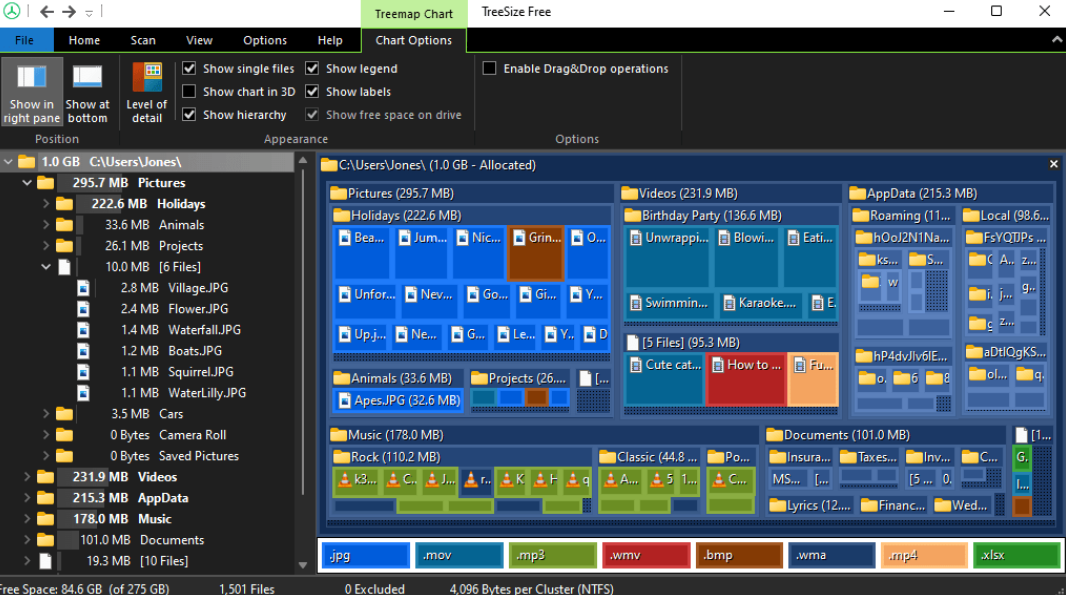The width and height of the screenshot is (1066, 595).
Task: Close the treemap chart pane
Action: [1054, 164]
